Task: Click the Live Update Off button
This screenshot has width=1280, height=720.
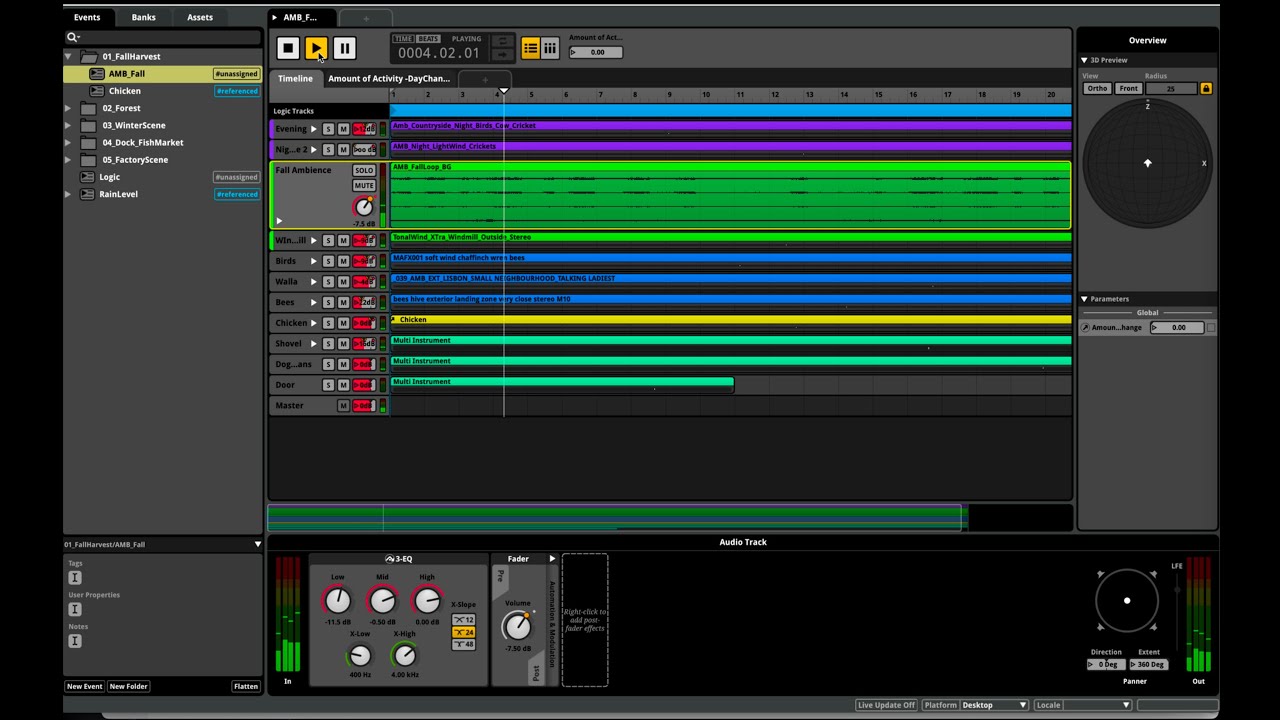Action: [x=887, y=705]
